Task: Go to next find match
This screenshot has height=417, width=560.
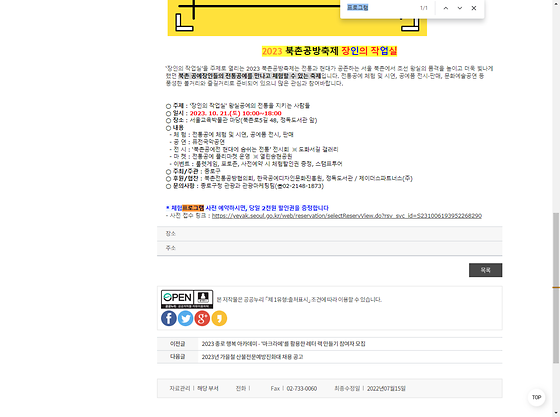Action: (x=460, y=8)
